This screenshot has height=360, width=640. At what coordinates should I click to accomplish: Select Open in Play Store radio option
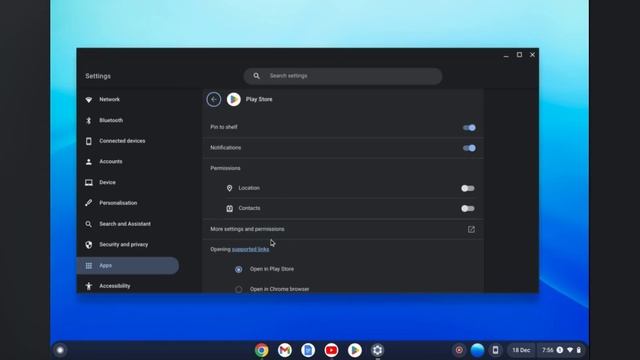[x=238, y=269]
